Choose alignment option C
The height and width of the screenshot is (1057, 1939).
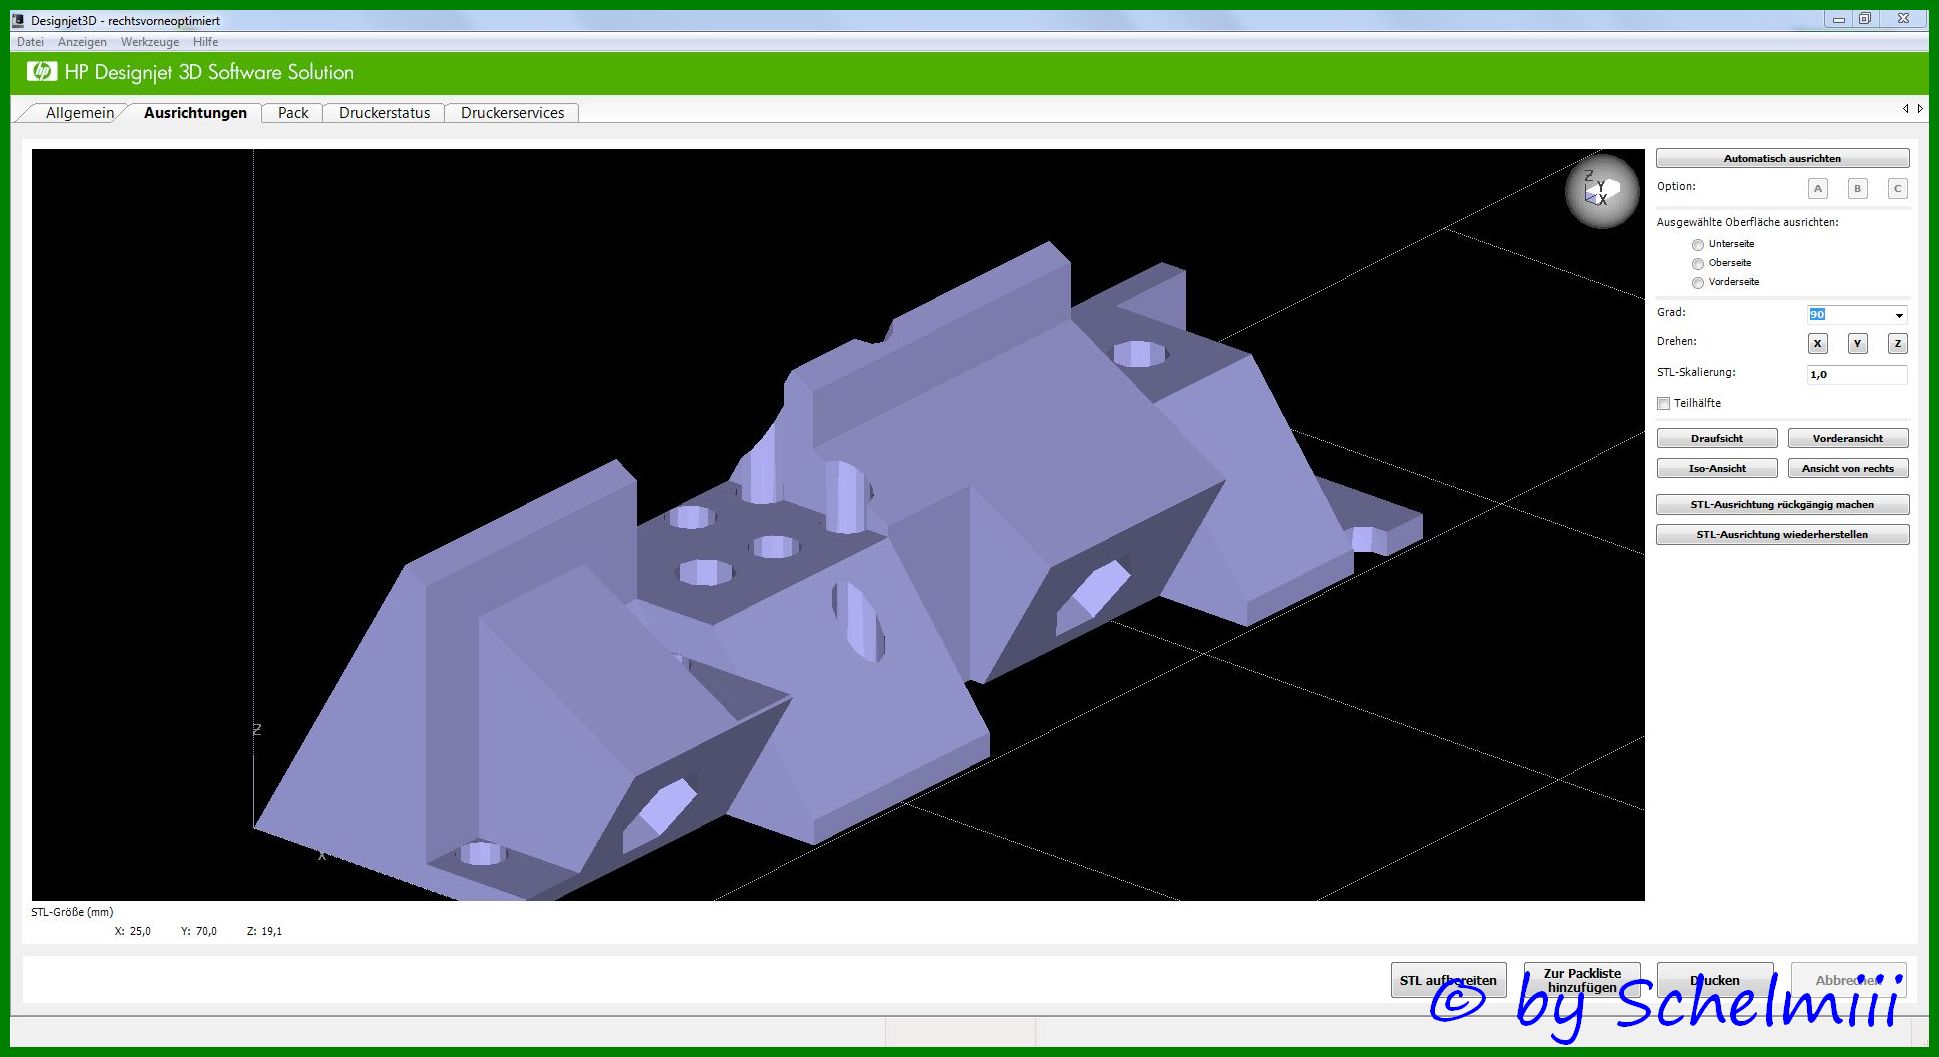(1897, 188)
